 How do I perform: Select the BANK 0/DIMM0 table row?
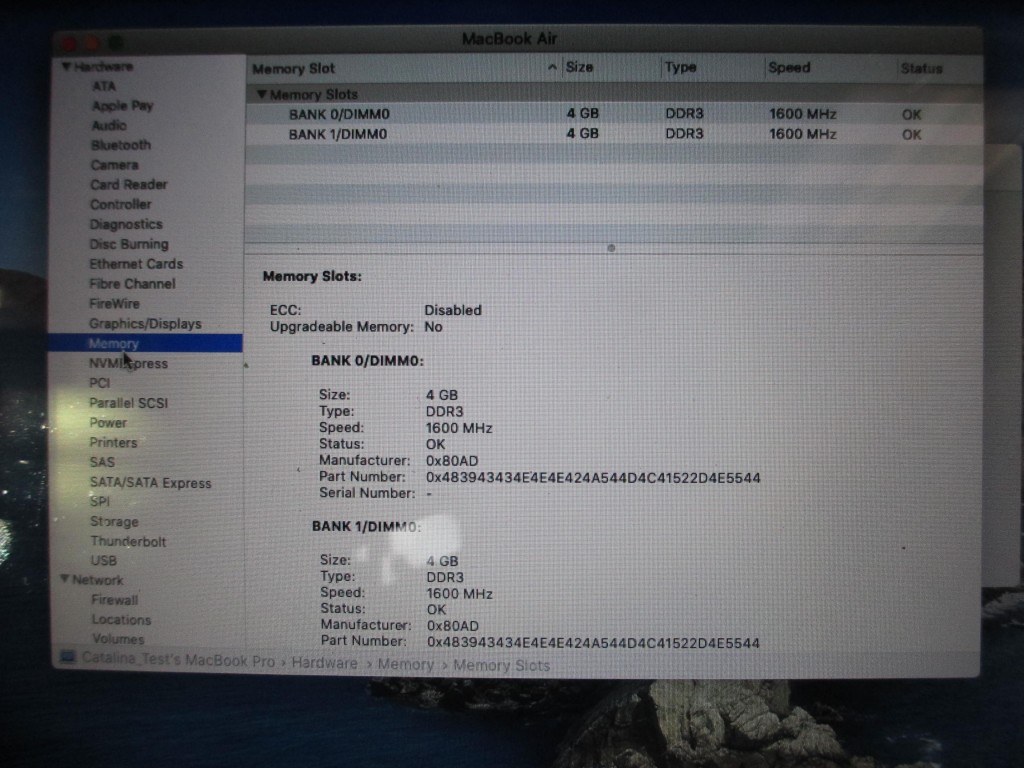[x=614, y=114]
